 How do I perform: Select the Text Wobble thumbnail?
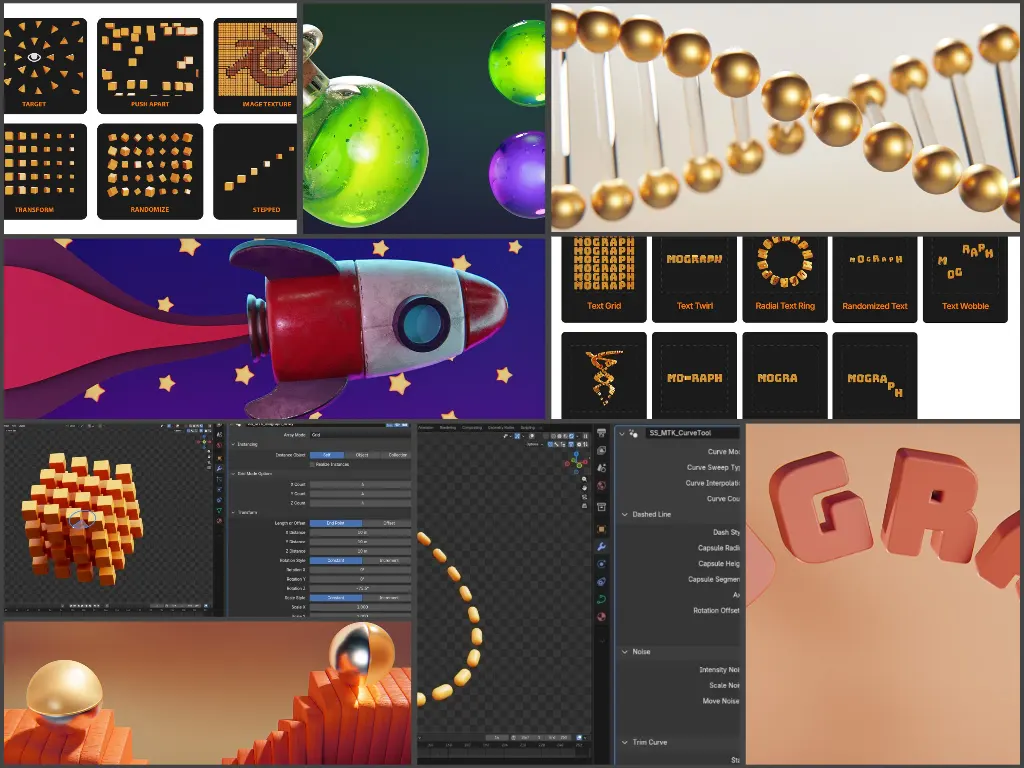[x=965, y=280]
